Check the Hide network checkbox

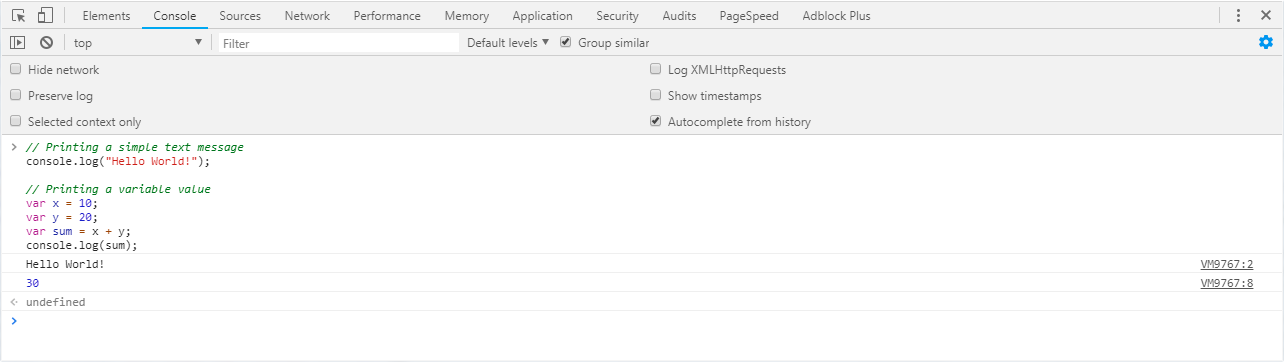[15, 70]
